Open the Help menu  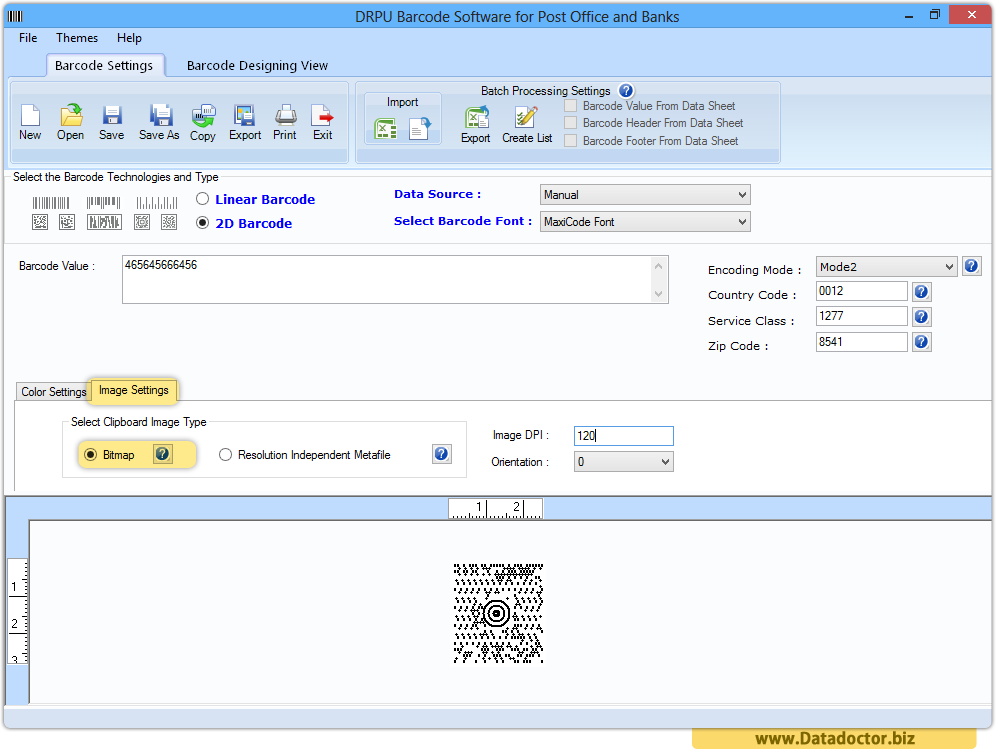tap(129, 37)
